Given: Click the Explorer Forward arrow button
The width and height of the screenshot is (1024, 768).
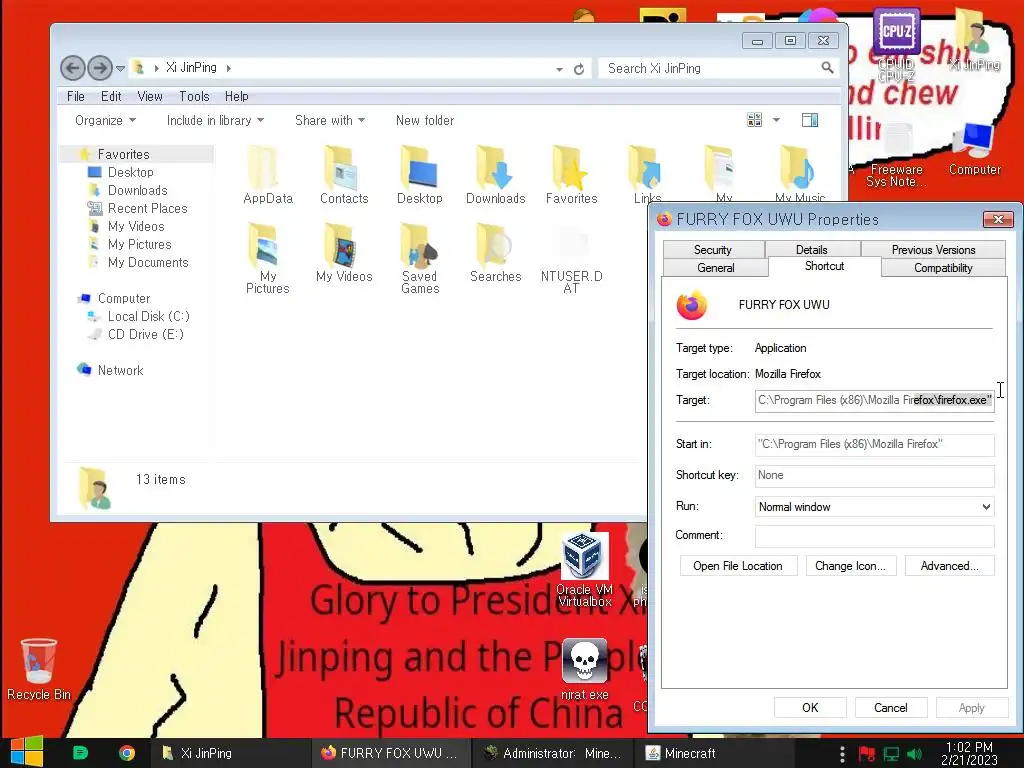Looking at the screenshot, I should click(x=99, y=68).
